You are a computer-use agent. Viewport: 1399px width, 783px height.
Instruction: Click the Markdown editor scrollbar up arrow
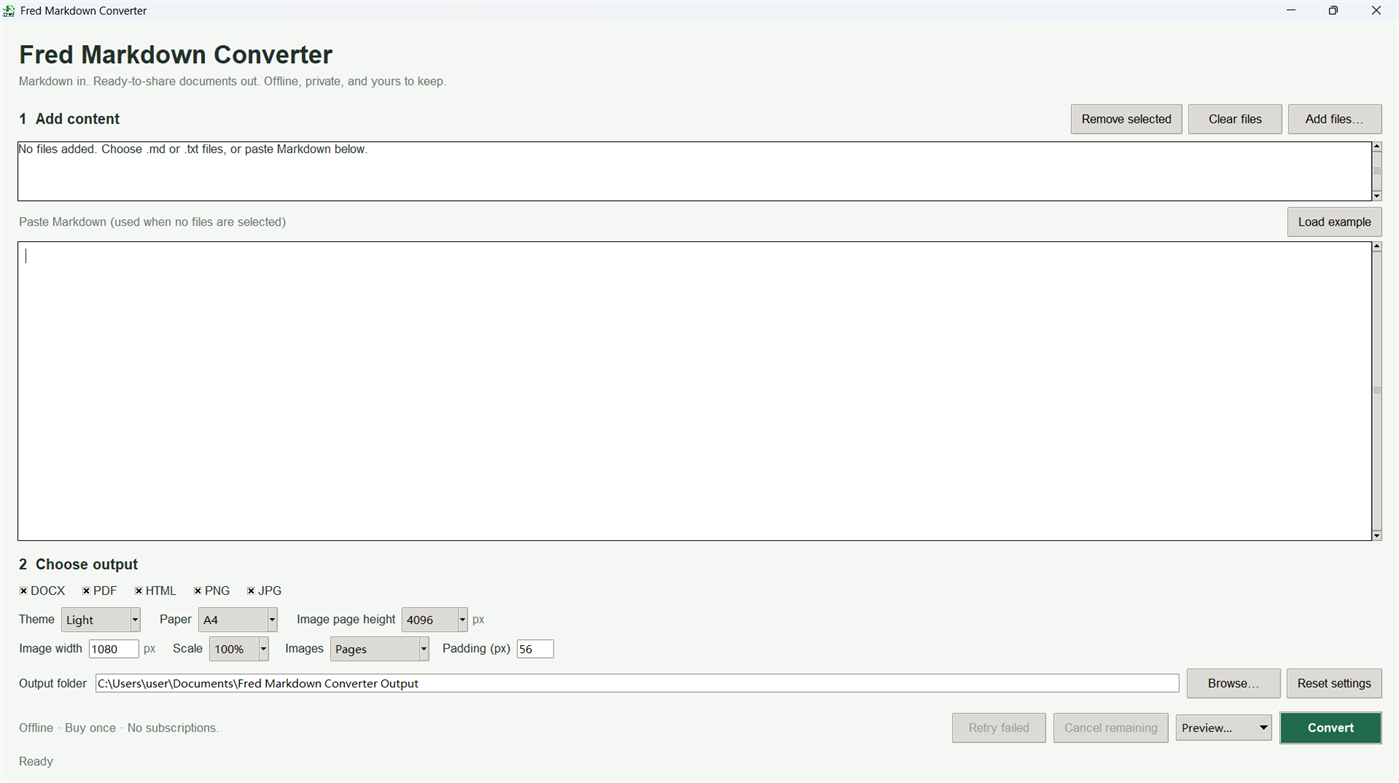(1377, 247)
